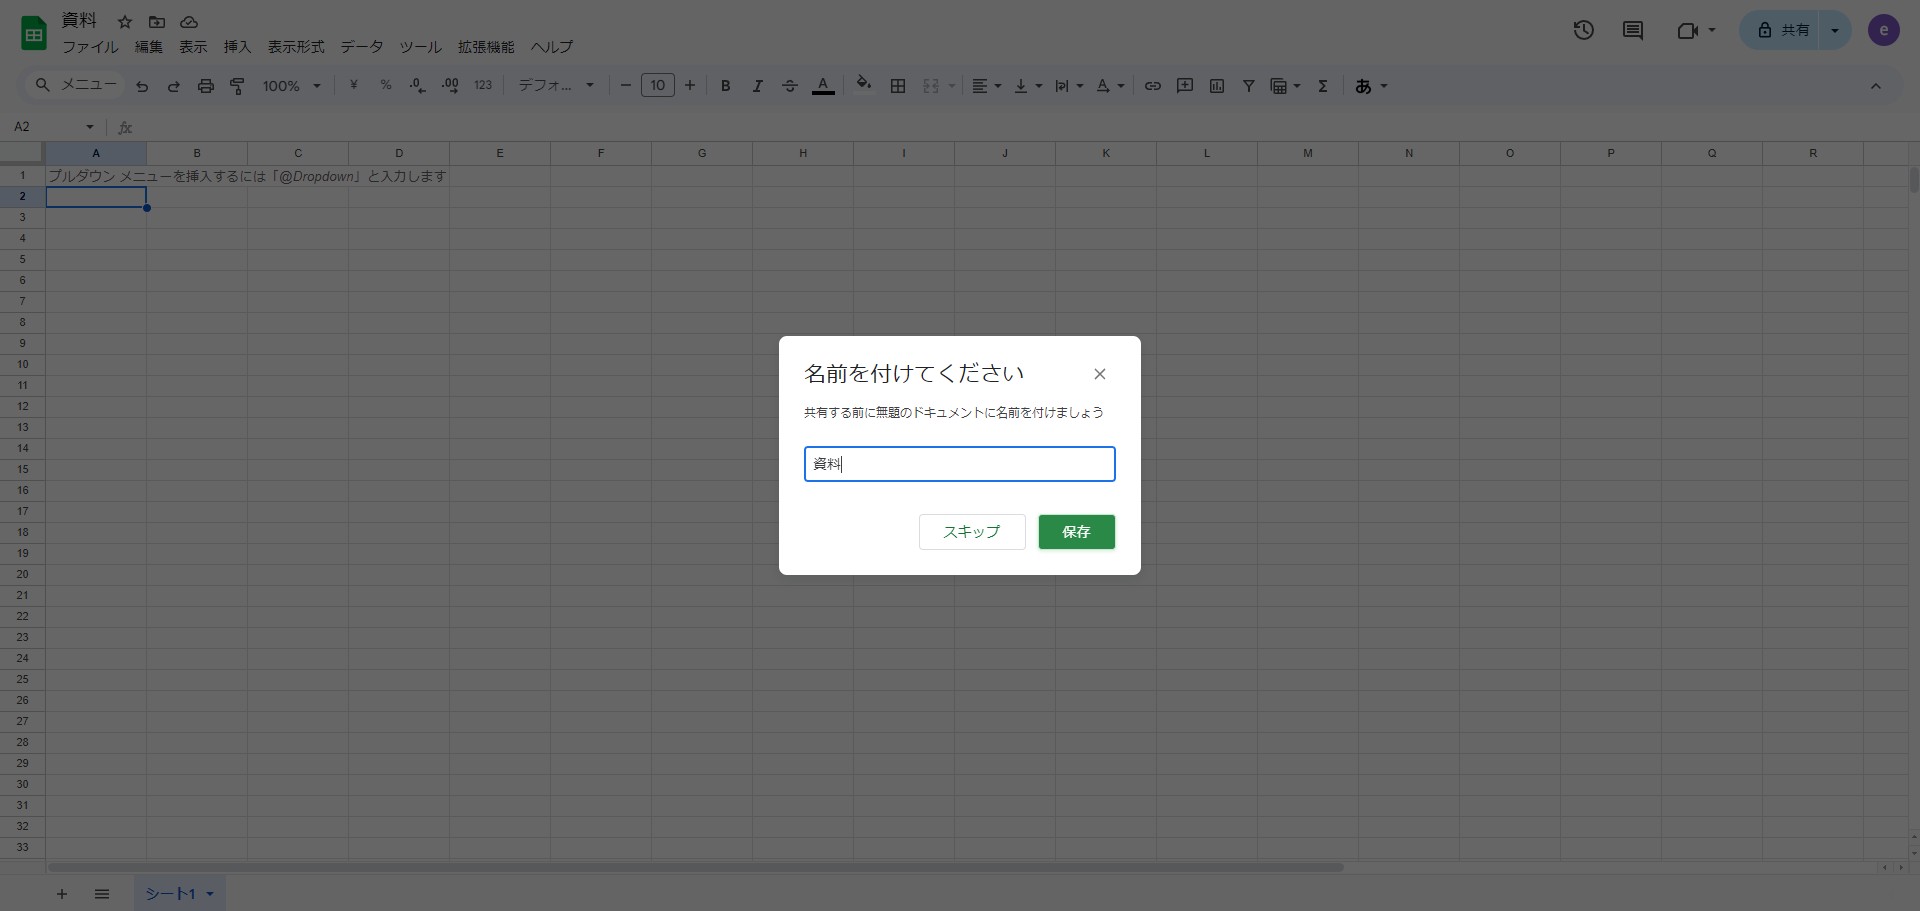Open the font family dropdown
This screenshot has width=1920, height=911.
pyautogui.click(x=556, y=86)
